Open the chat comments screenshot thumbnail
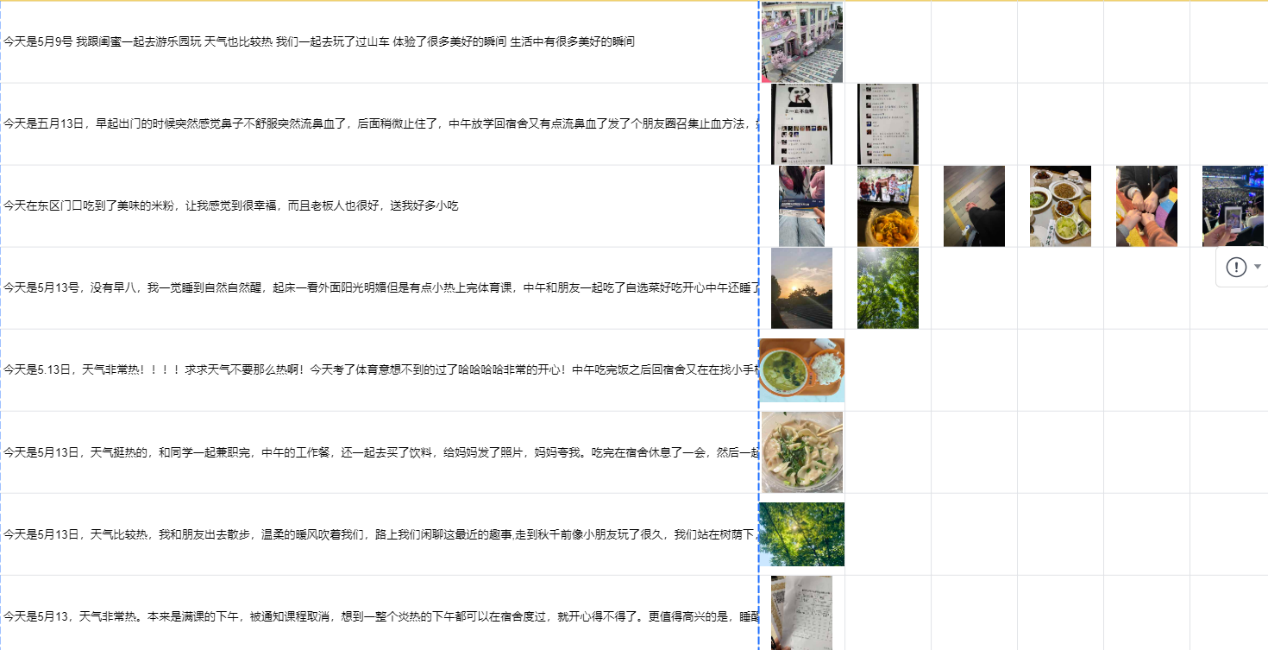 click(887, 124)
